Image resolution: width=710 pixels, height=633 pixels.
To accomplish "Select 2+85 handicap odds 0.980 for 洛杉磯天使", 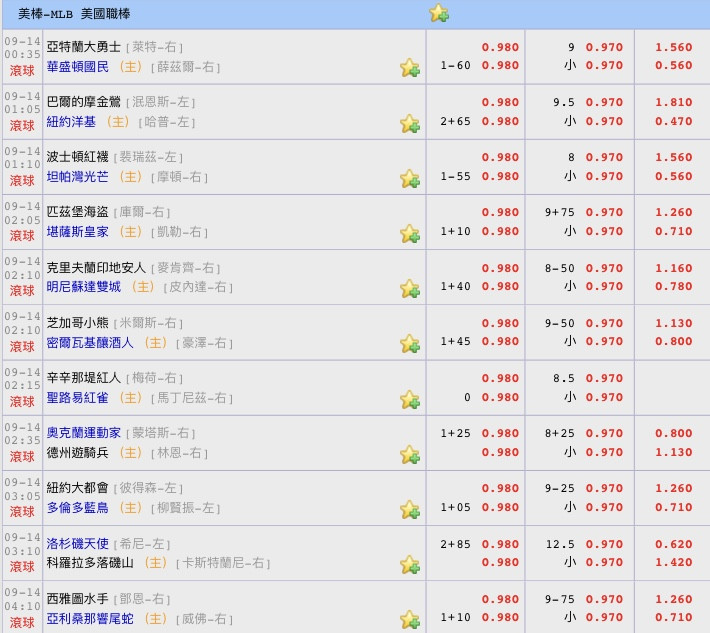I will (500, 544).
